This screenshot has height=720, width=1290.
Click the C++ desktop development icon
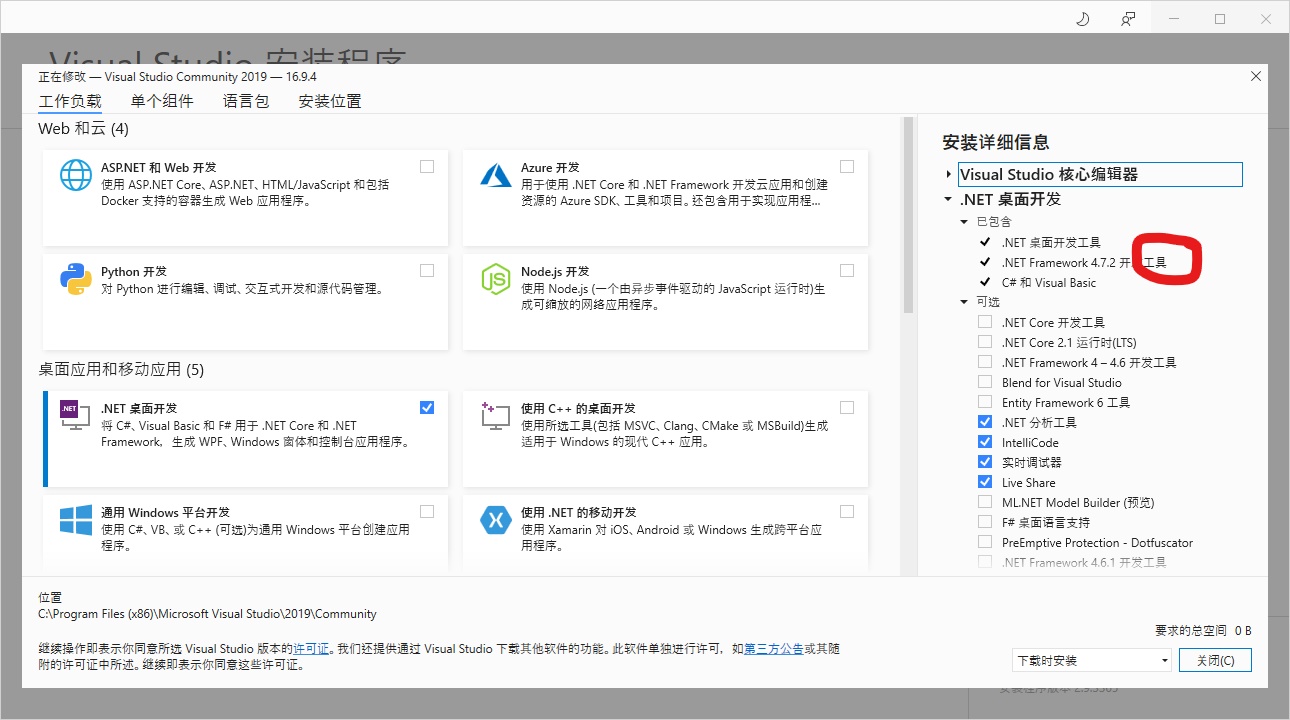(496, 415)
